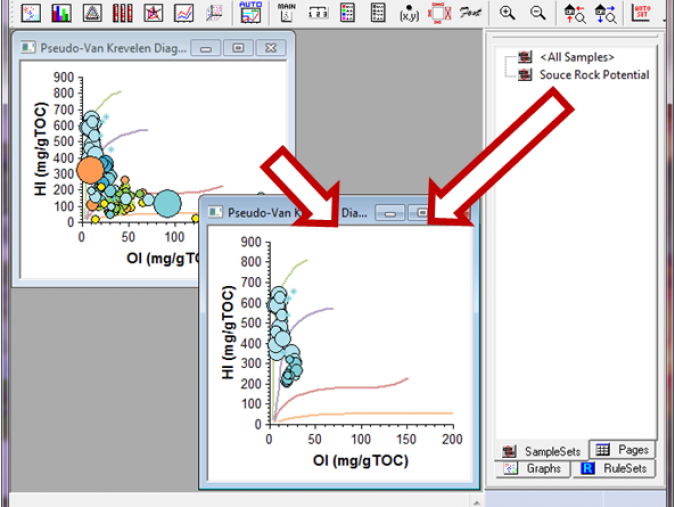Click the 1 2 3 numbering icon
The image size is (675, 507).
pos(318,13)
